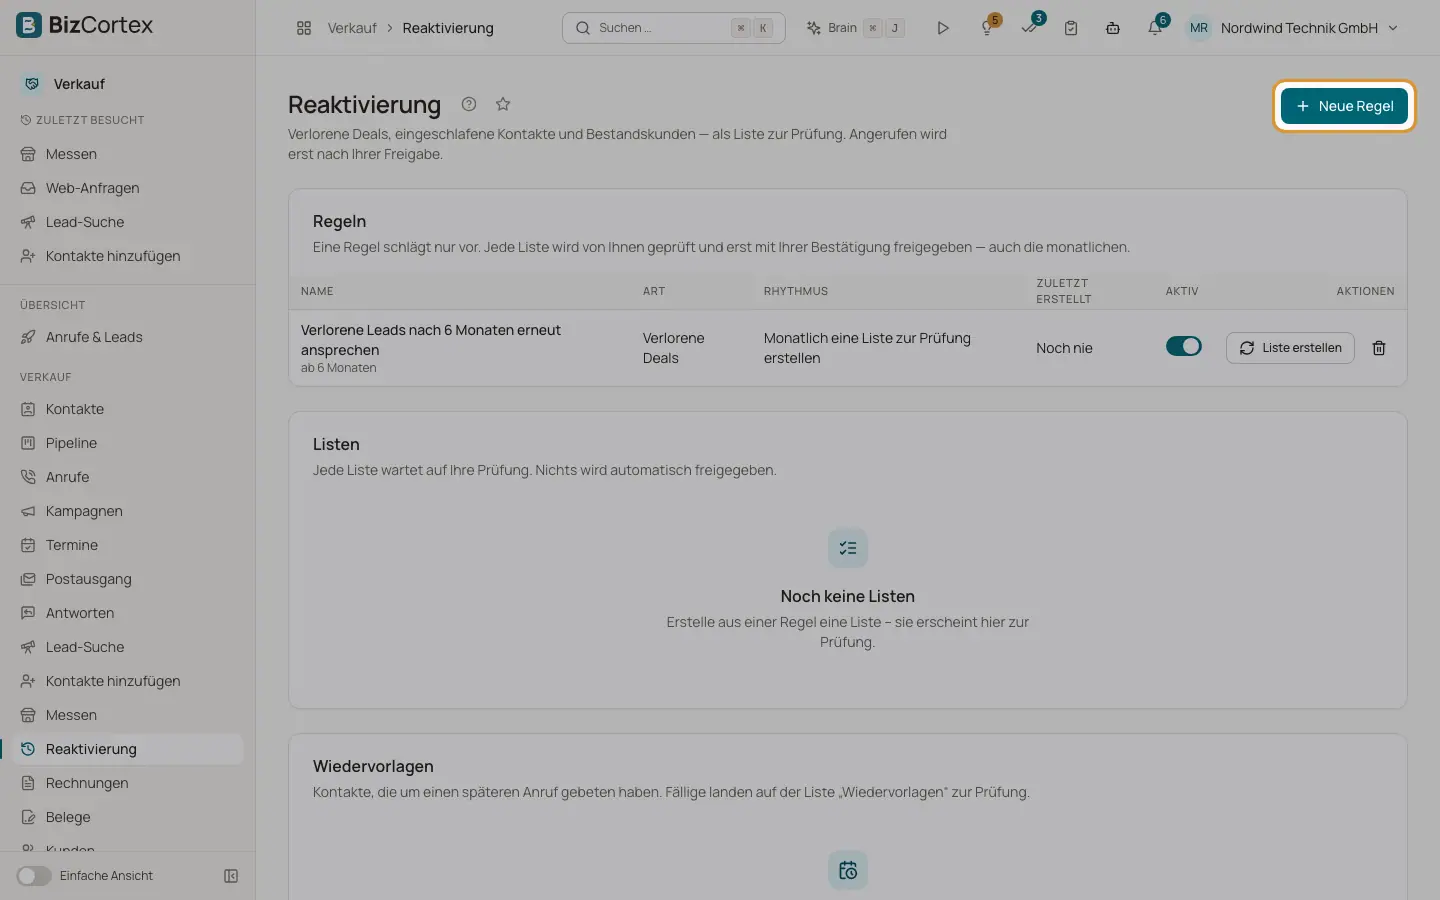Click the 'Noch nie' cell
The width and height of the screenshot is (1440, 900).
1064,348
